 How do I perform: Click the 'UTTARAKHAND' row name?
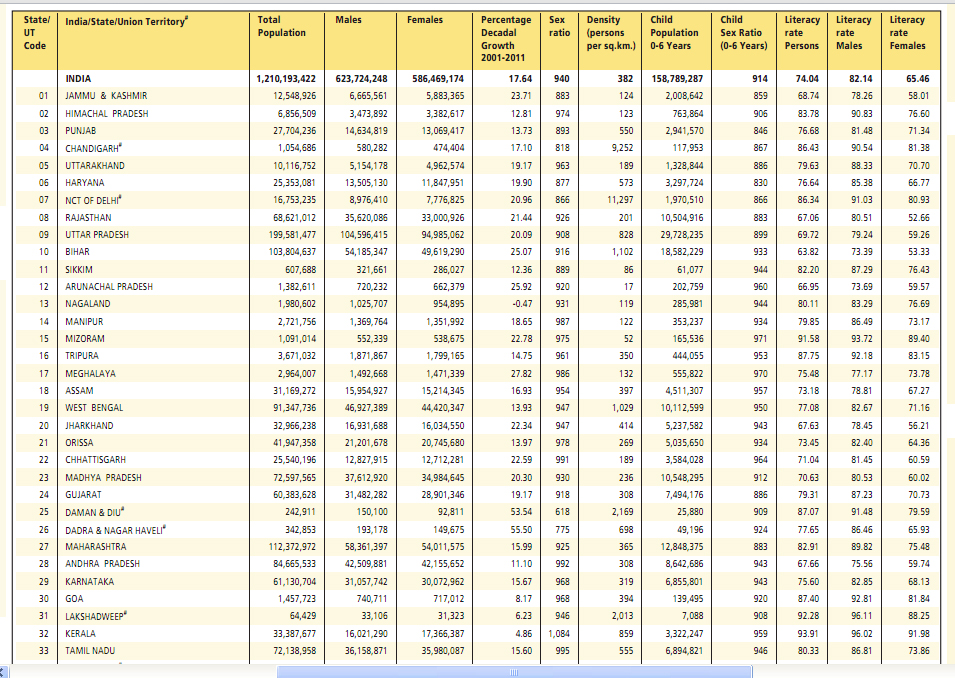coord(95,166)
